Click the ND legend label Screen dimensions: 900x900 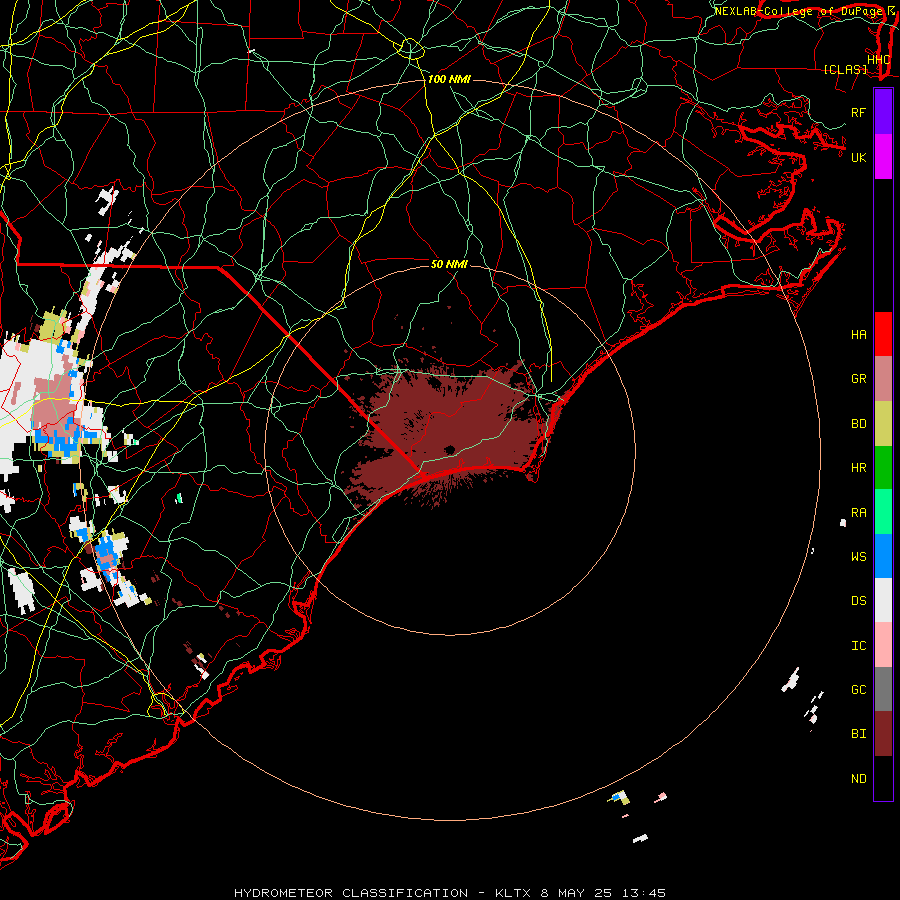pyautogui.click(x=858, y=779)
